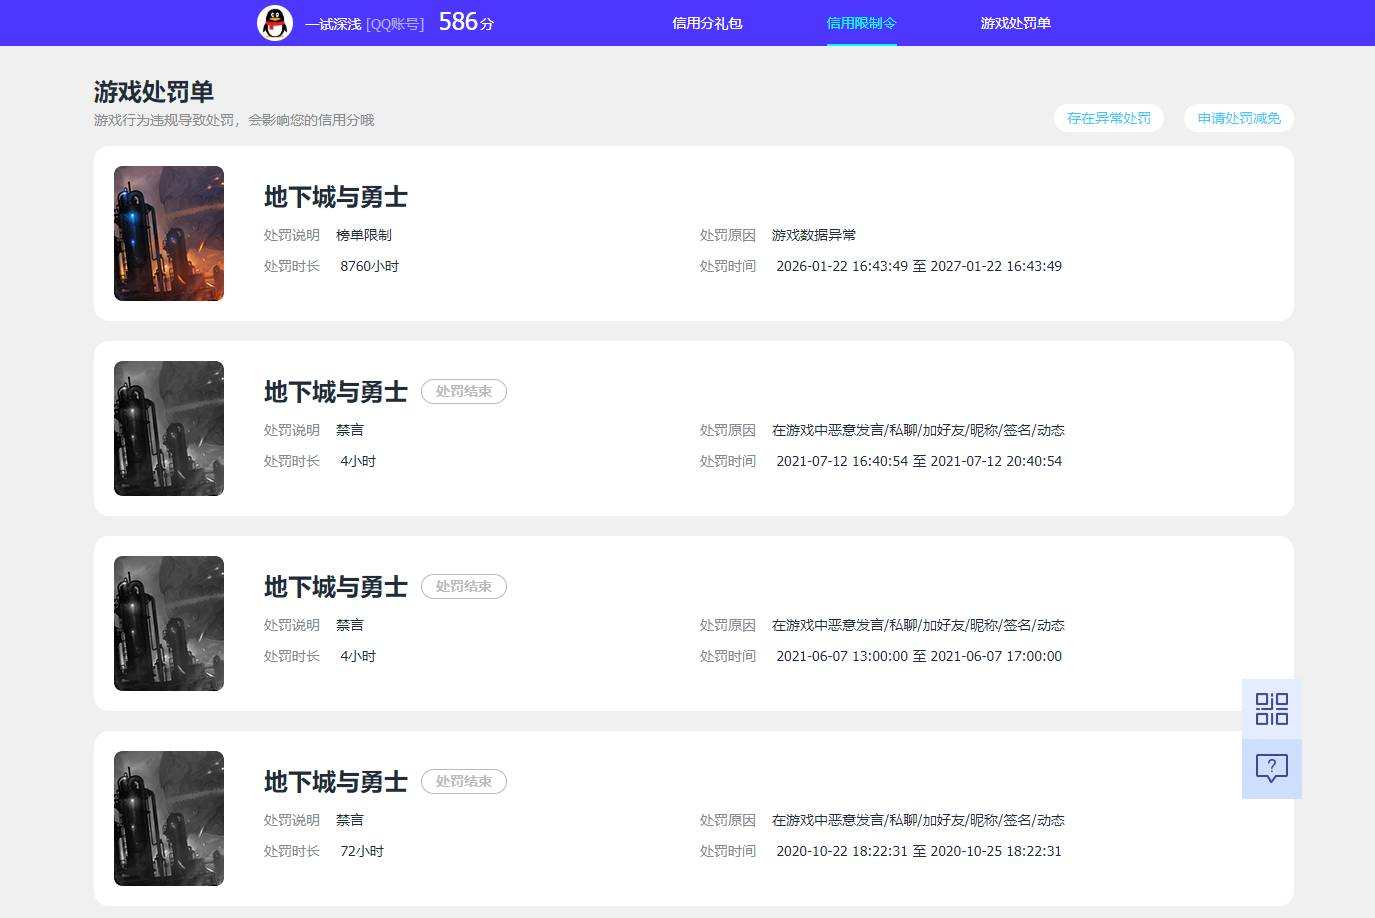Click 地下城与勇士 title in 2021-06-07 card

(x=336, y=587)
